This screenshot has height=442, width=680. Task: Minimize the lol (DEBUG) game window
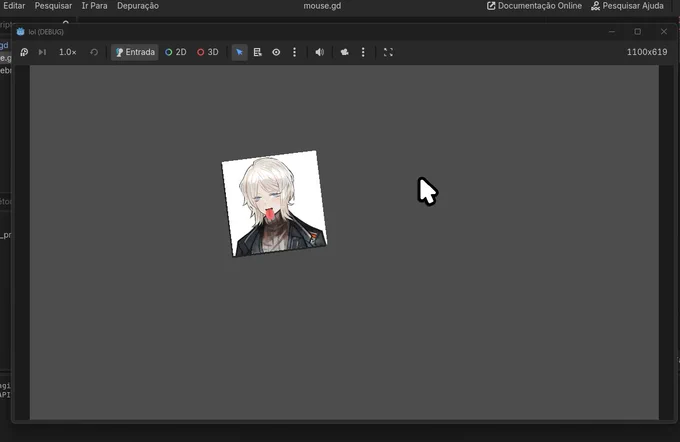click(x=611, y=31)
